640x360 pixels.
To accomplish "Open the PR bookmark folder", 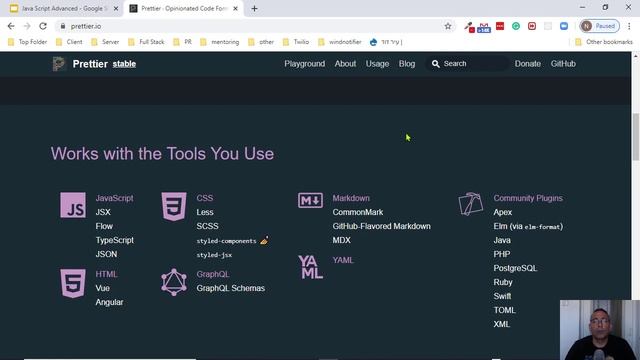I will tap(182, 42).
